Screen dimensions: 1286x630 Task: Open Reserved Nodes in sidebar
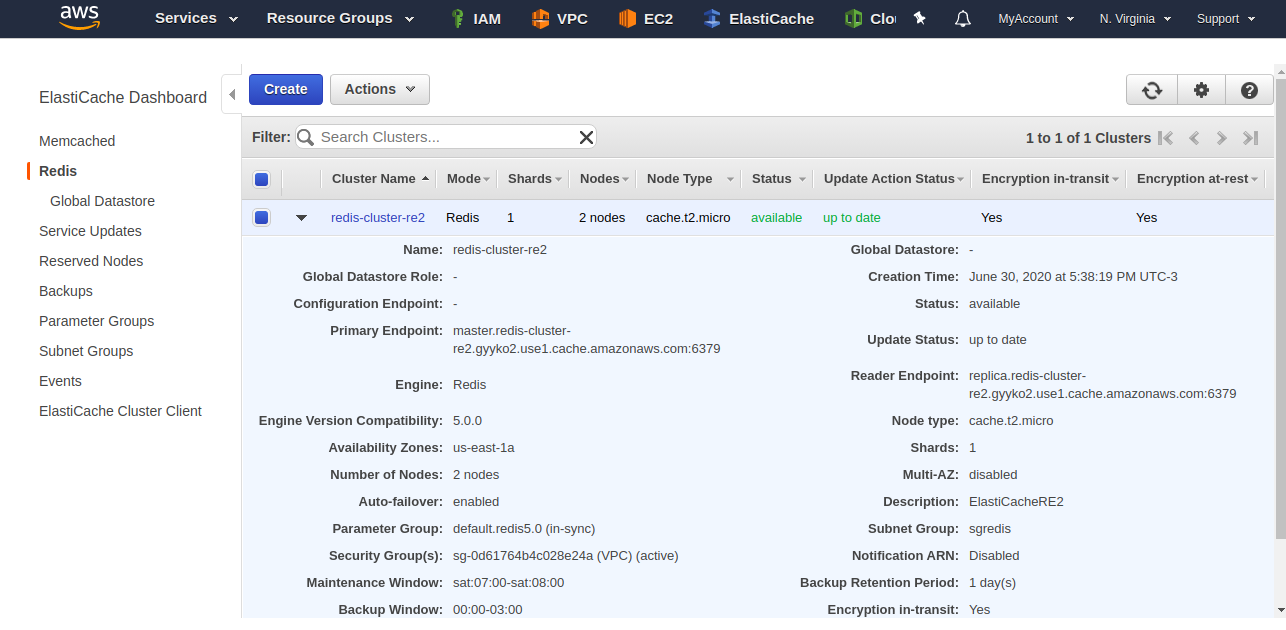click(91, 261)
